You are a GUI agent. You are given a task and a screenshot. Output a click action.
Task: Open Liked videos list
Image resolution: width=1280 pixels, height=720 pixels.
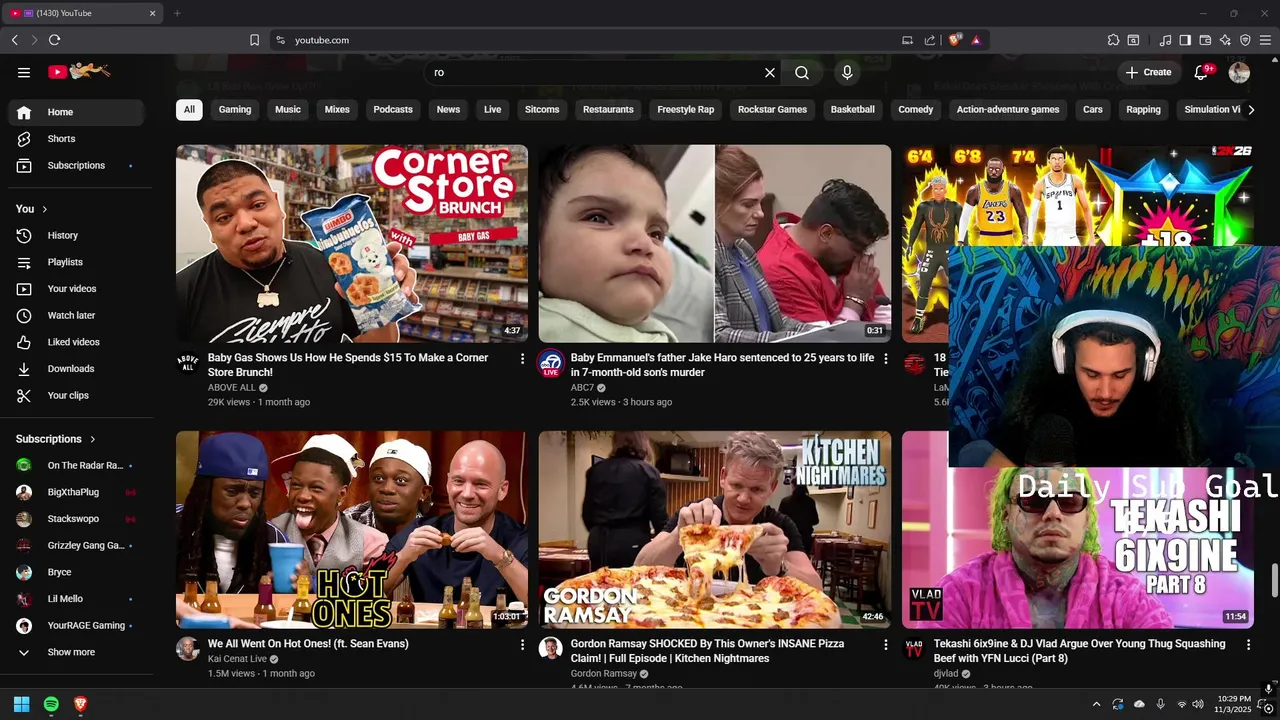click(x=77, y=342)
